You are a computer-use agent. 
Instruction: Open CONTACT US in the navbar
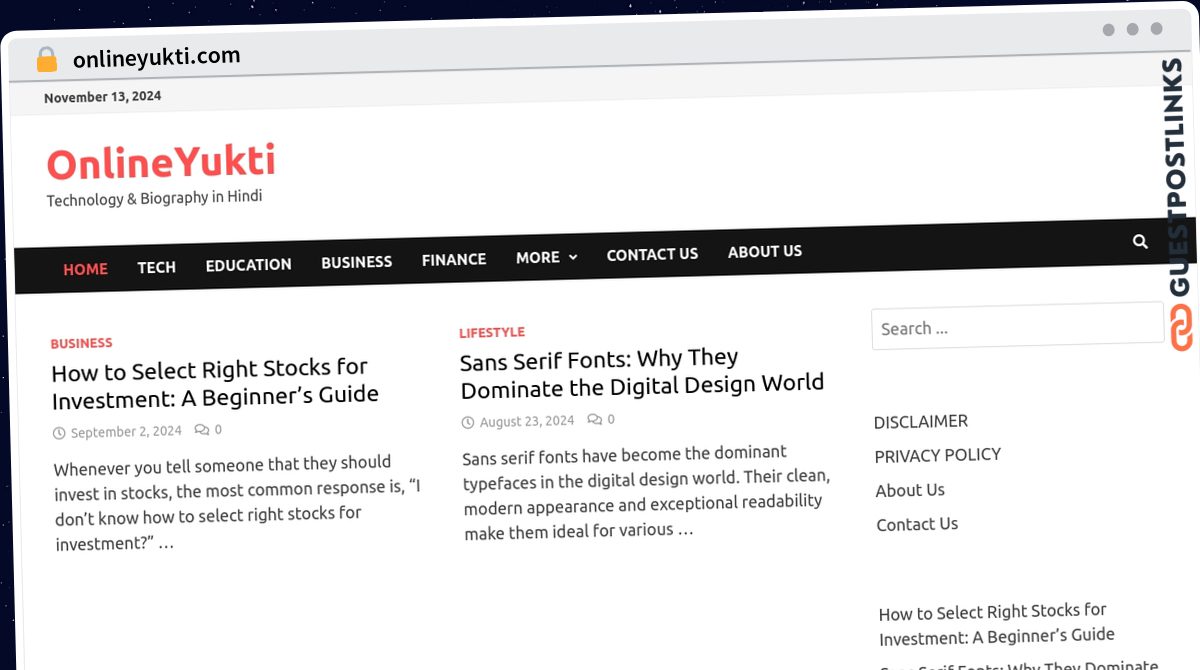pos(652,254)
